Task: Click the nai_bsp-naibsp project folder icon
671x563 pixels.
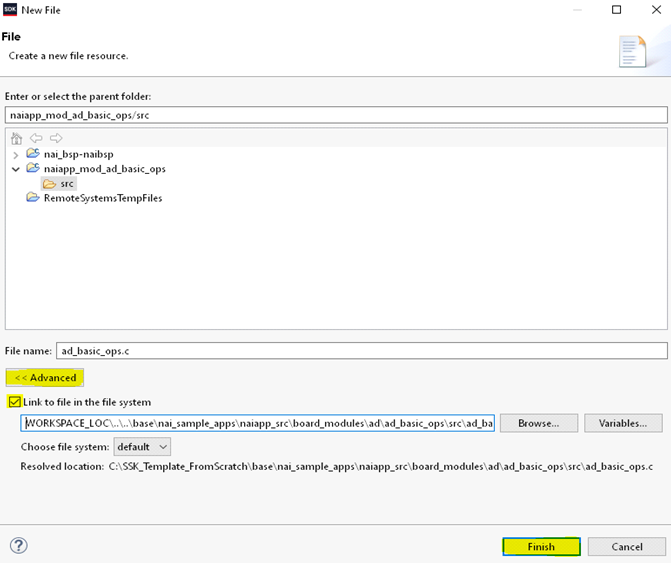Action: (x=33, y=154)
